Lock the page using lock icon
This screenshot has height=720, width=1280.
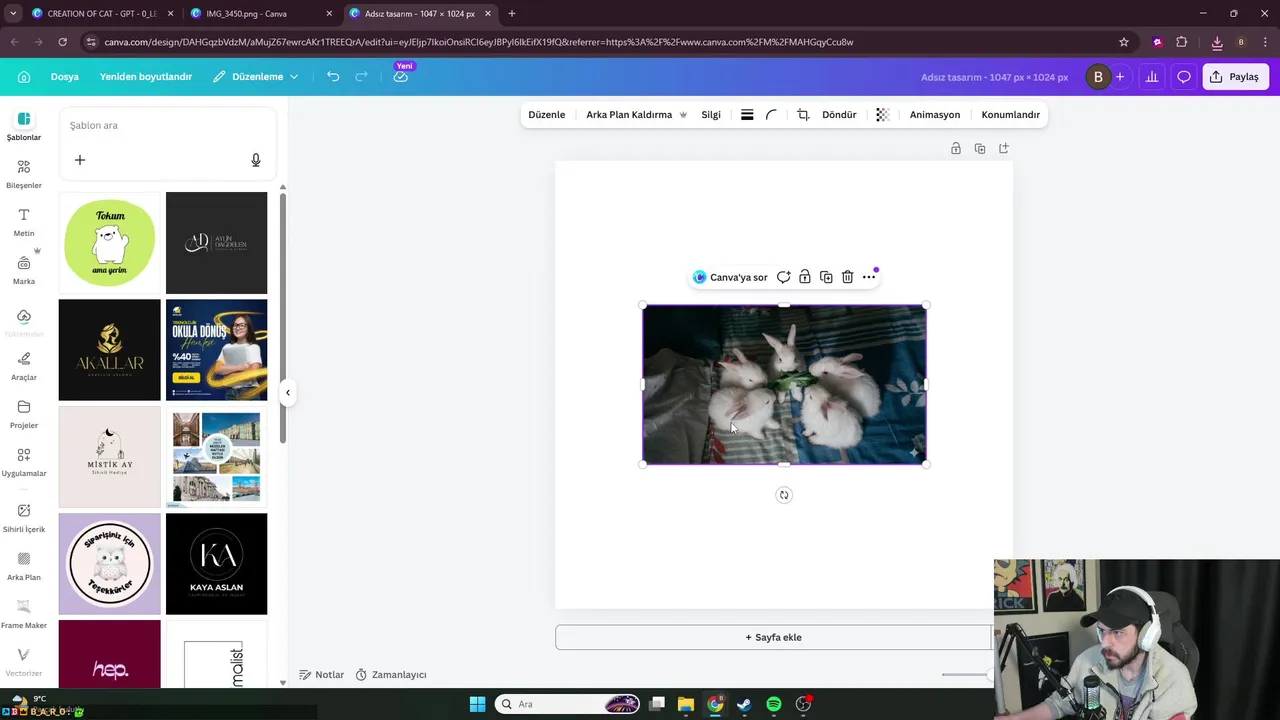(x=956, y=148)
